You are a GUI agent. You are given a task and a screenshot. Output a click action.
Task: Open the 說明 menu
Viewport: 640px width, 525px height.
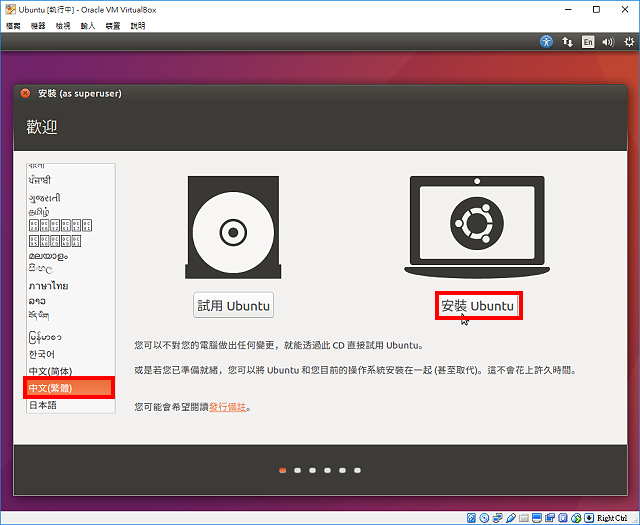pyautogui.click(x=138, y=26)
